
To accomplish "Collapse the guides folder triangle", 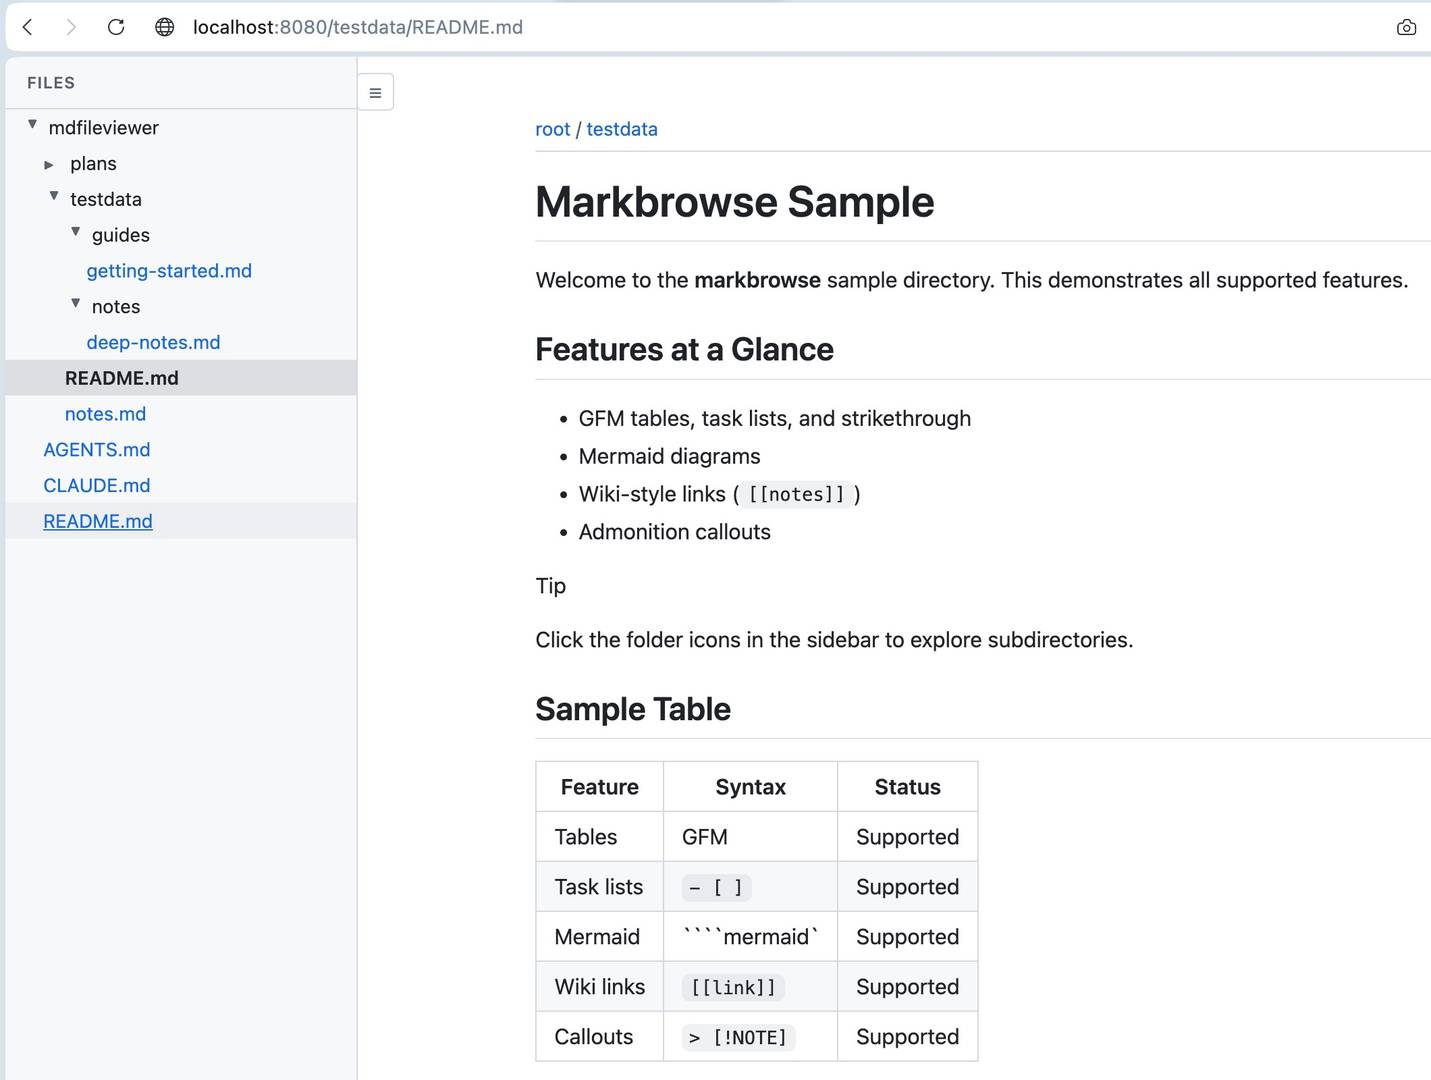I will click(76, 232).
